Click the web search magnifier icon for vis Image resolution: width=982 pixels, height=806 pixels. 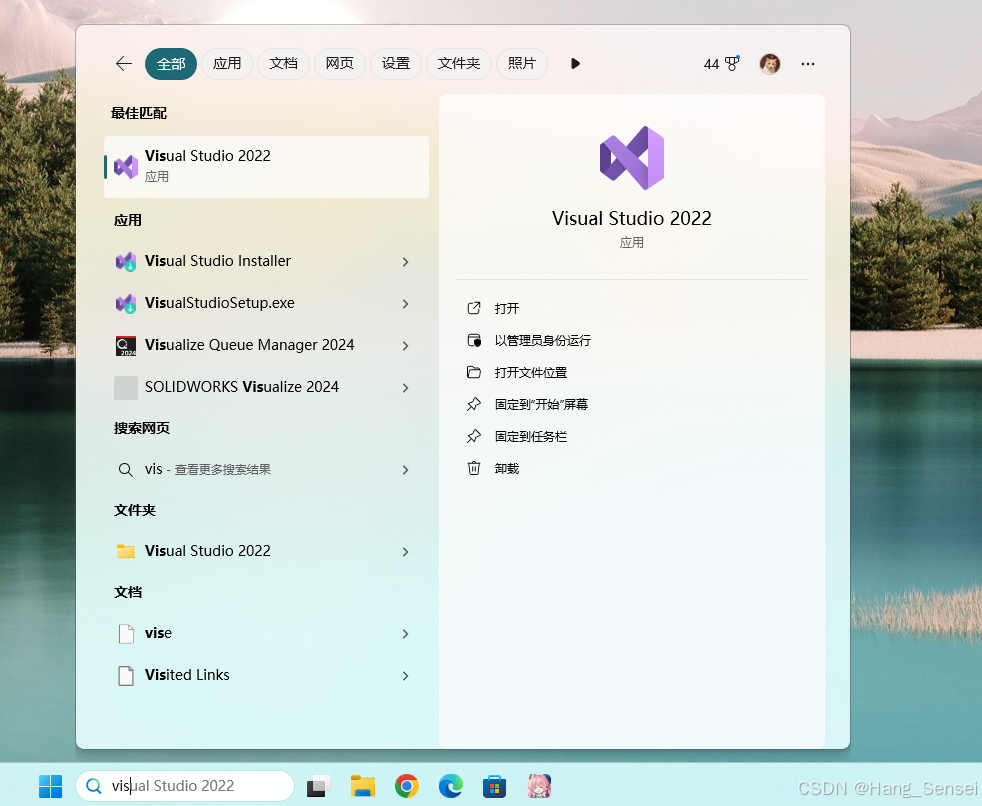point(125,470)
